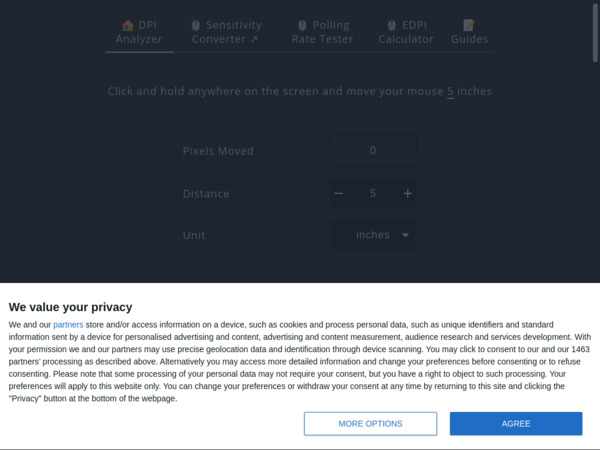Viewport: 600px width, 450px height.
Task: Click the mouse icon beside Sensitivity Converter
Action: tap(196, 26)
